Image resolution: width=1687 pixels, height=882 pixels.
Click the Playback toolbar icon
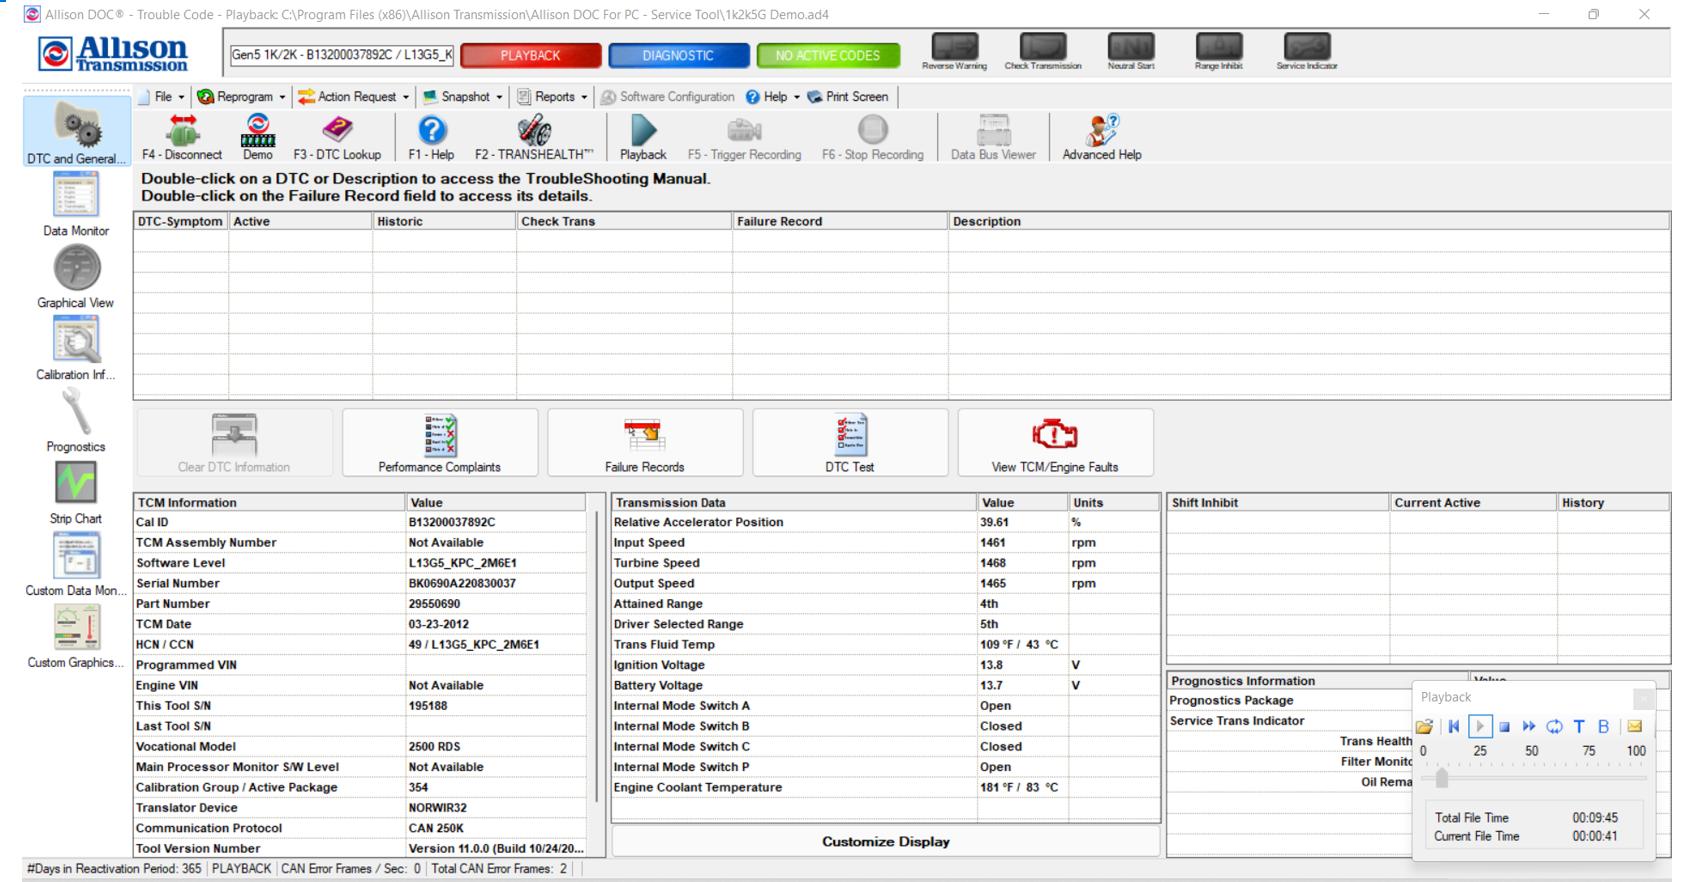pos(643,137)
